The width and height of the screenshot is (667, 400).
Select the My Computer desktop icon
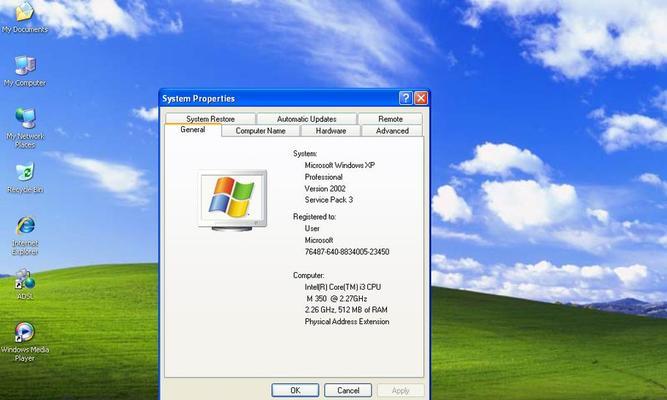pos(25,71)
